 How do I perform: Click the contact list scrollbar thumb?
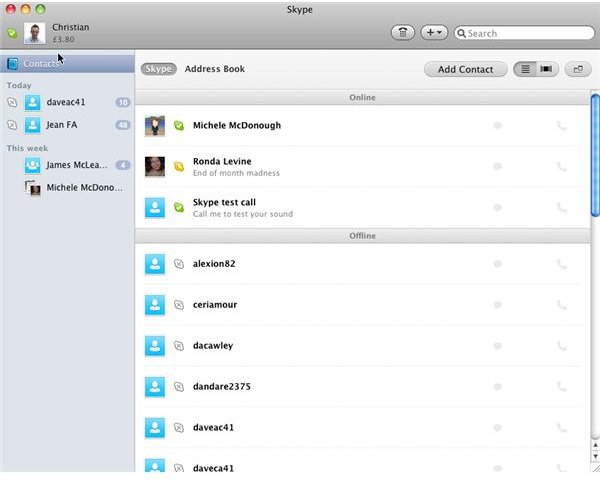pyautogui.click(x=595, y=155)
